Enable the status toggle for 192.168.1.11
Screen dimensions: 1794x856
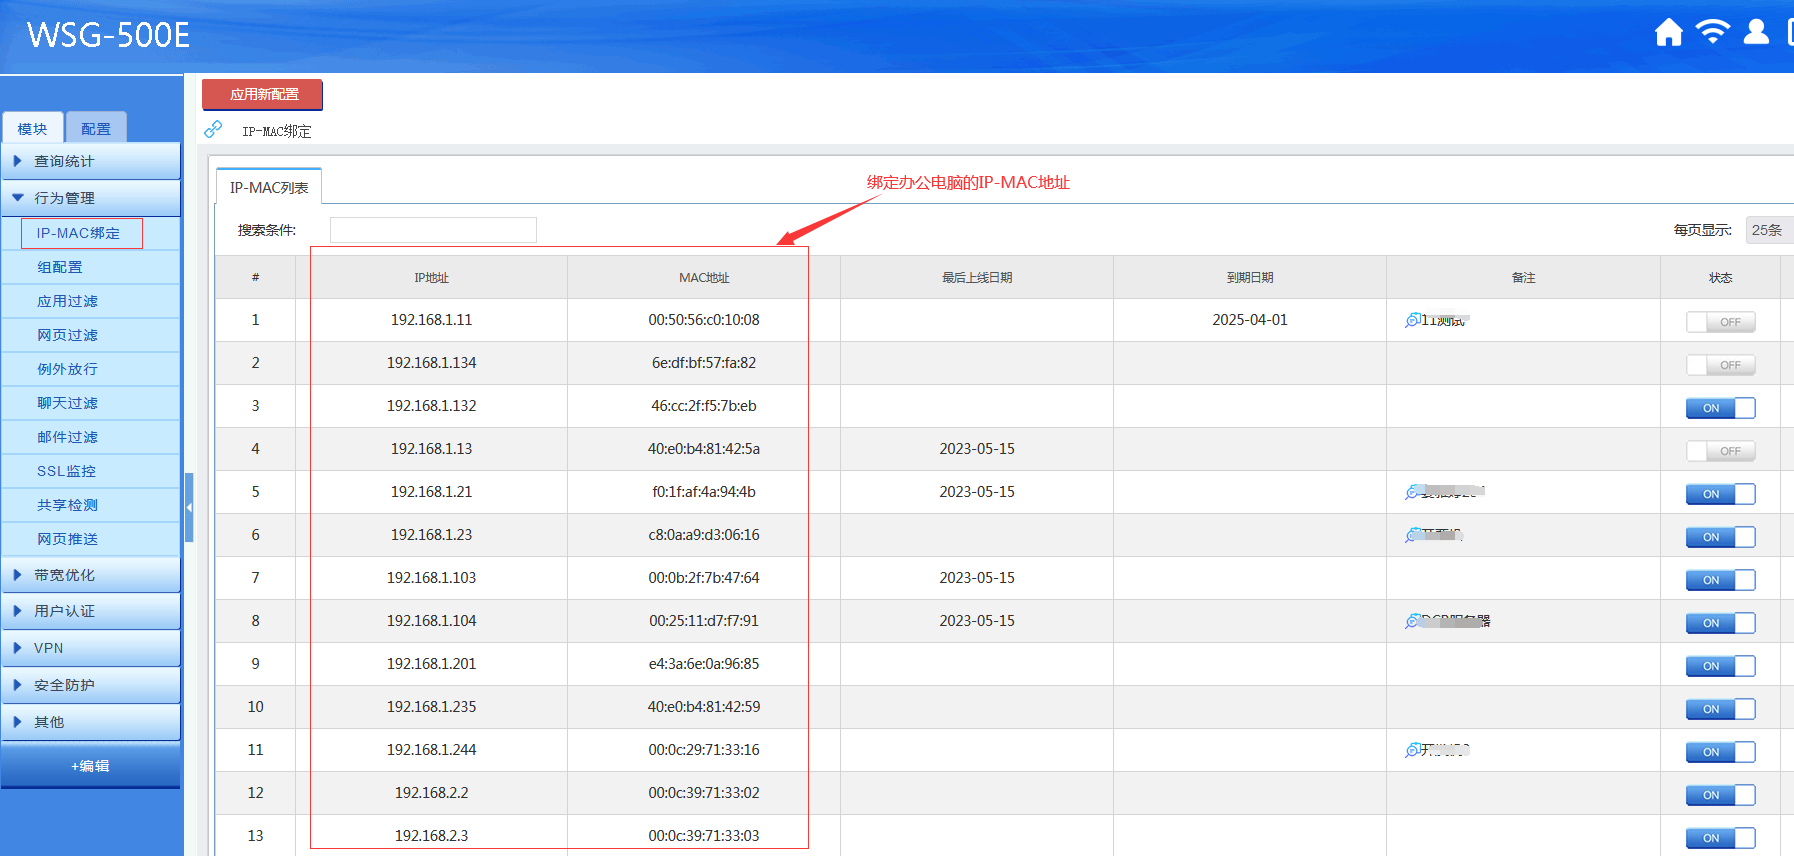(x=1720, y=322)
